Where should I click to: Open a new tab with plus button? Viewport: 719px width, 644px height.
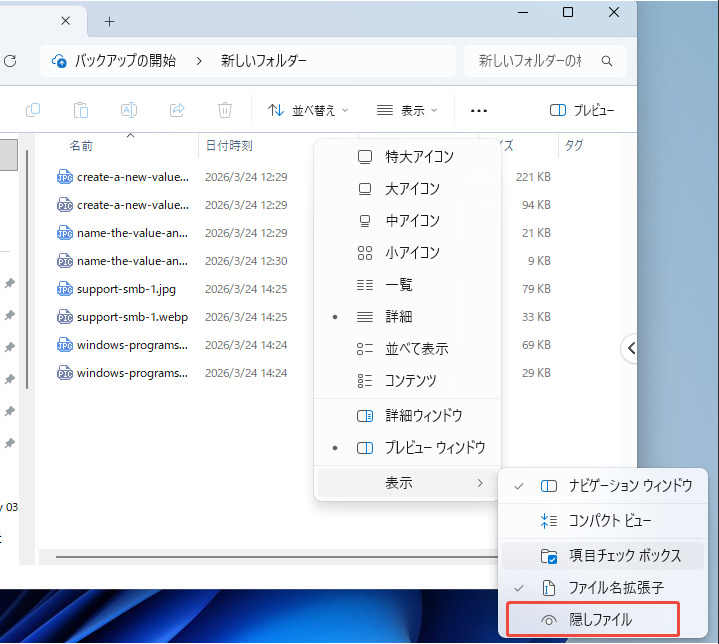pyautogui.click(x=110, y=22)
